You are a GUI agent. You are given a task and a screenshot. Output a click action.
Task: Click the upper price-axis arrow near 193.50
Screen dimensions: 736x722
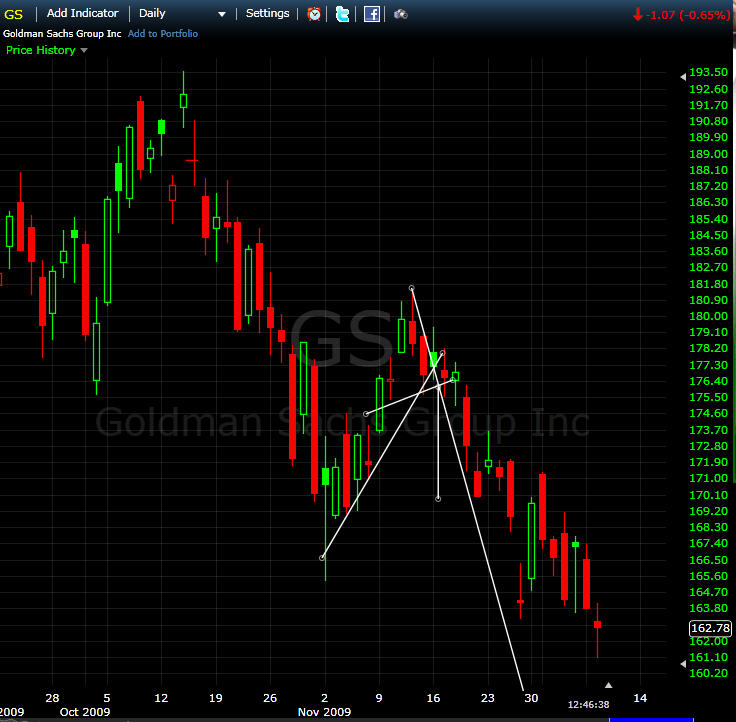(x=683, y=77)
